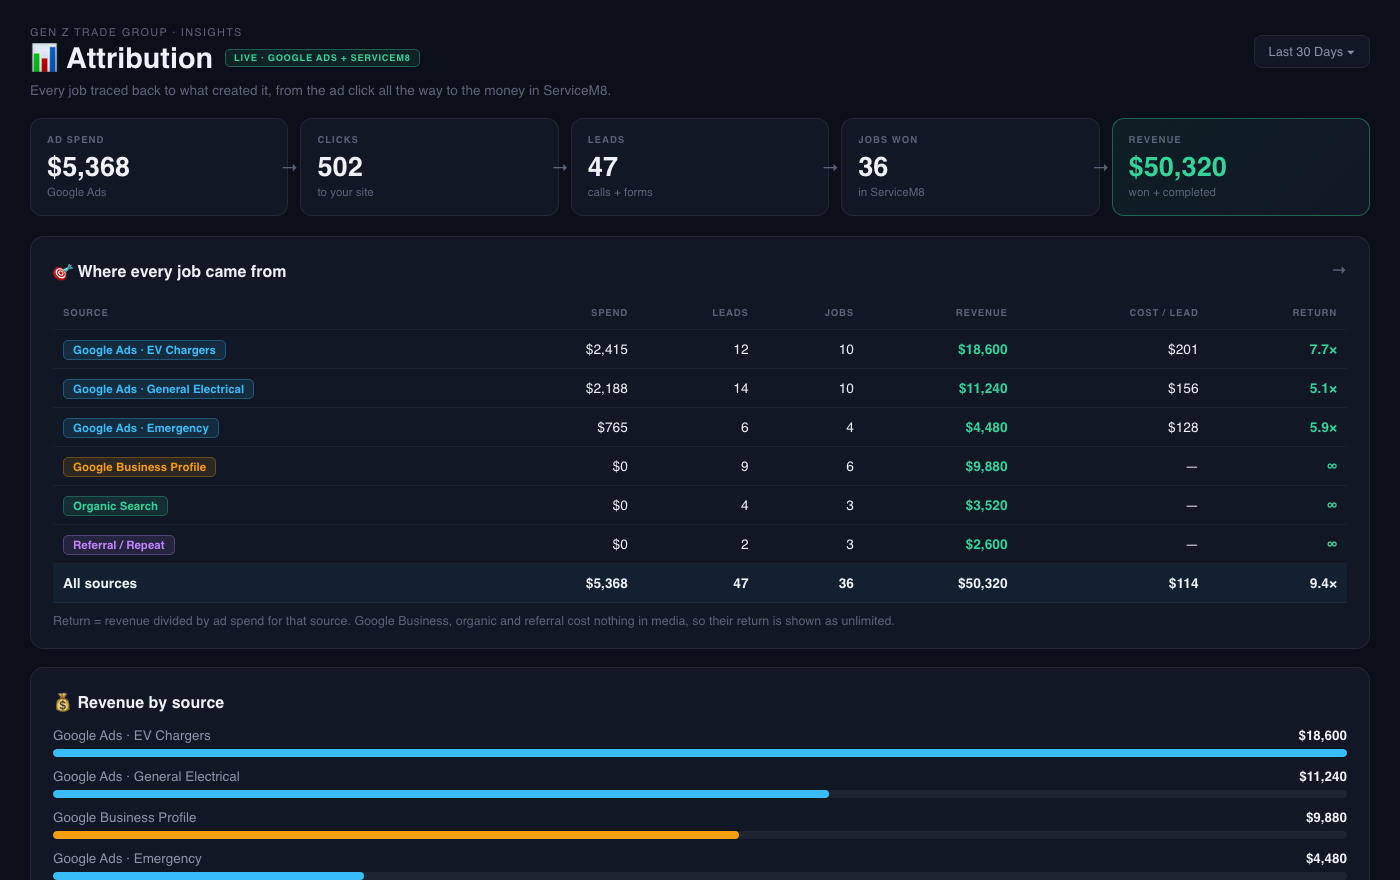Image resolution: width=1400 pixels, height=880 pixels.
Task: Click the bar chart icon beside Attribution
Action: (x=44, y=58)
